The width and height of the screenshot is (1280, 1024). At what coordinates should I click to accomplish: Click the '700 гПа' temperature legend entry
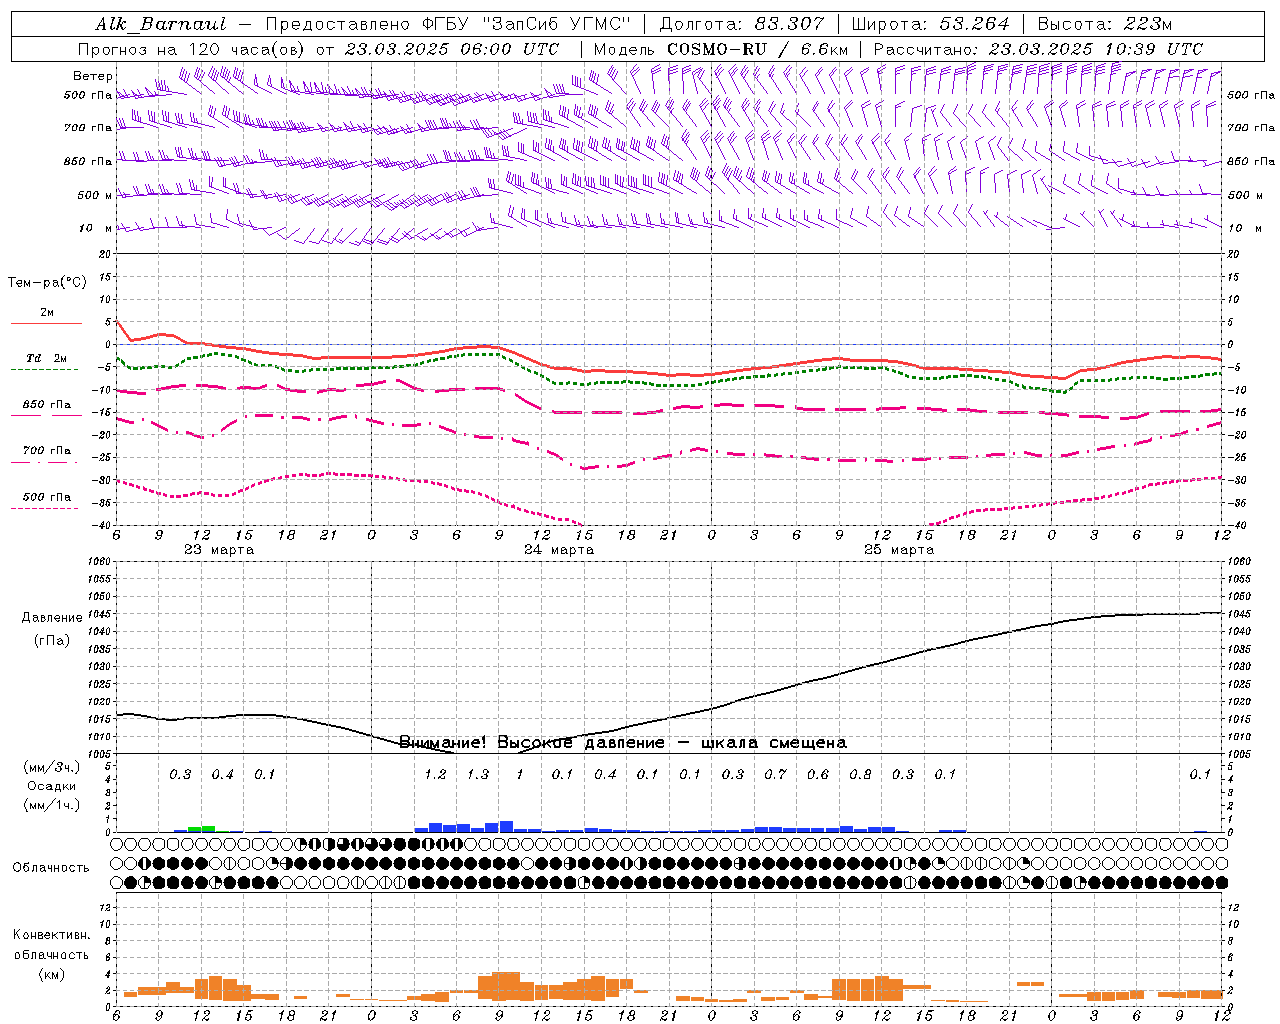click(x=47, y=450)
